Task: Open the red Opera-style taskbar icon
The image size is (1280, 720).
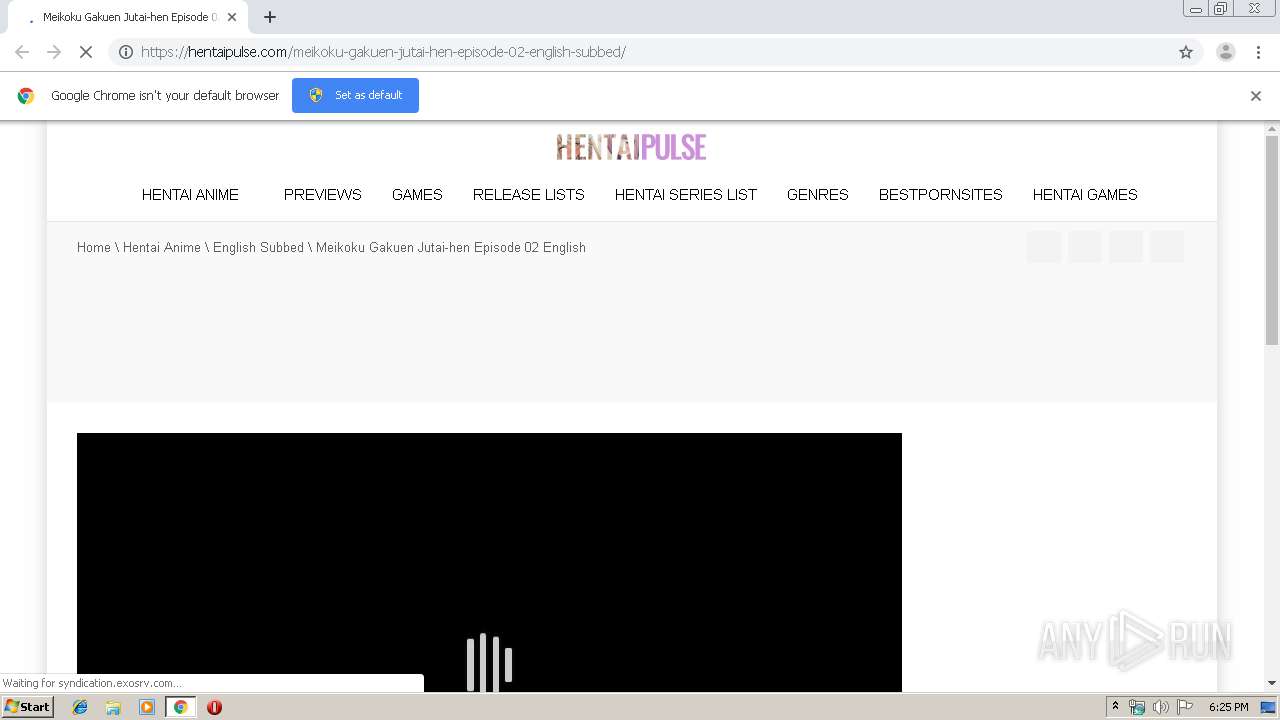Action: click(214, 707)
